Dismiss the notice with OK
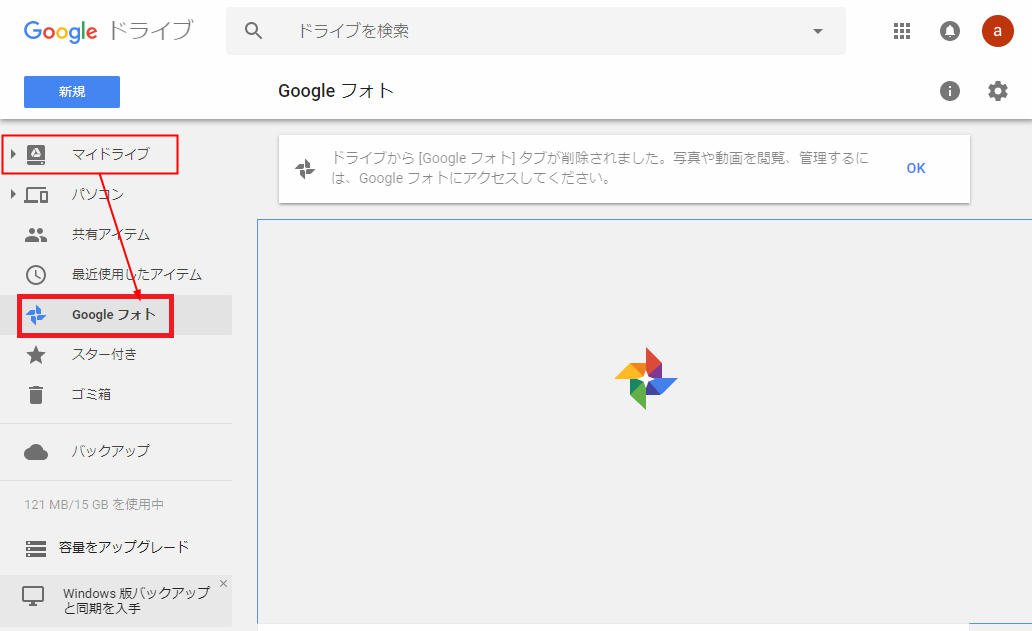Image resolution: width=1032 pixels, height=631 pixels. coord(916,168)
